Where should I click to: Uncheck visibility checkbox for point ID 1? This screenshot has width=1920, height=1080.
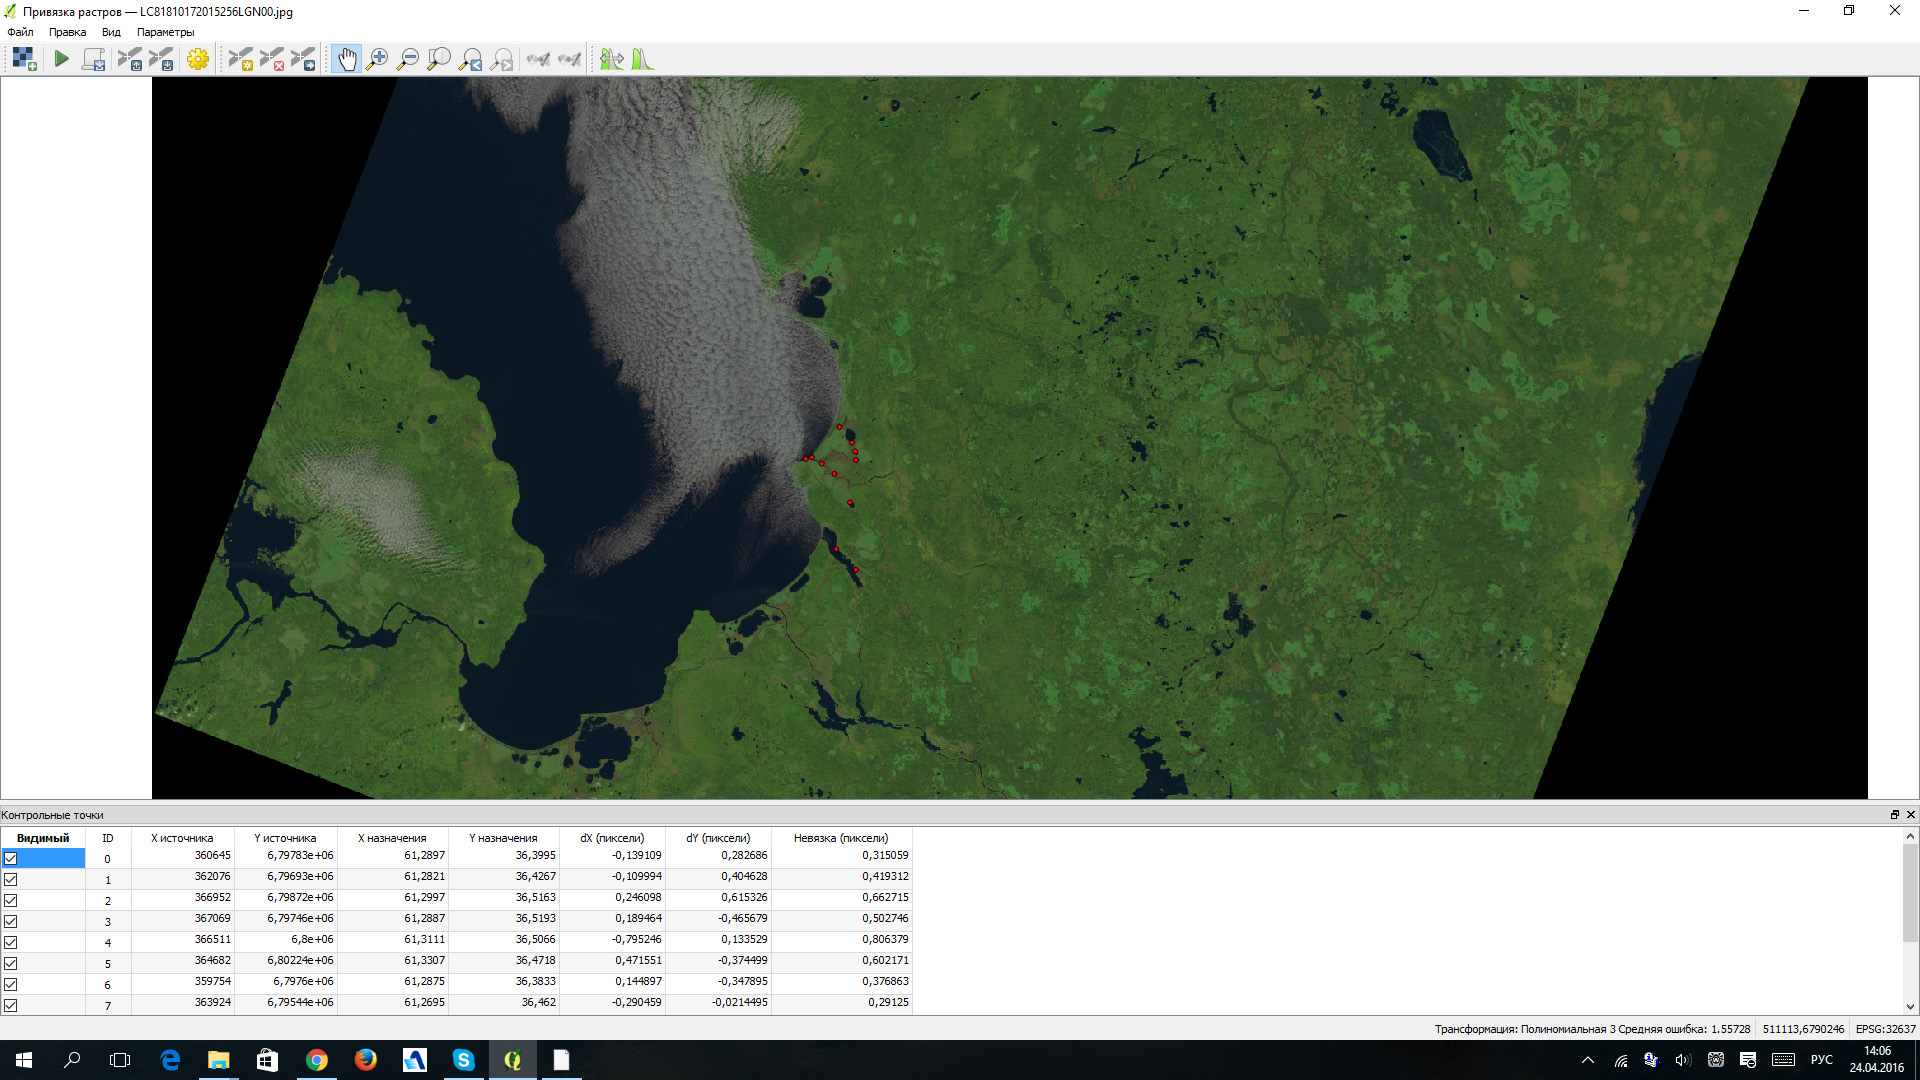[x=11, y=879]
